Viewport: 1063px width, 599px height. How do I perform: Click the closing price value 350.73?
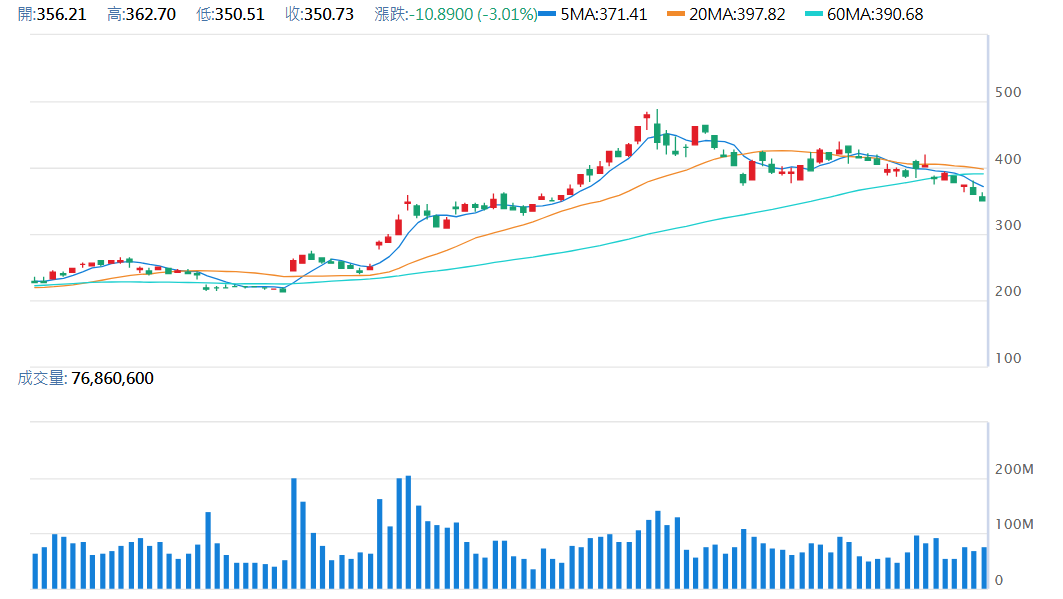coord(329,14)
